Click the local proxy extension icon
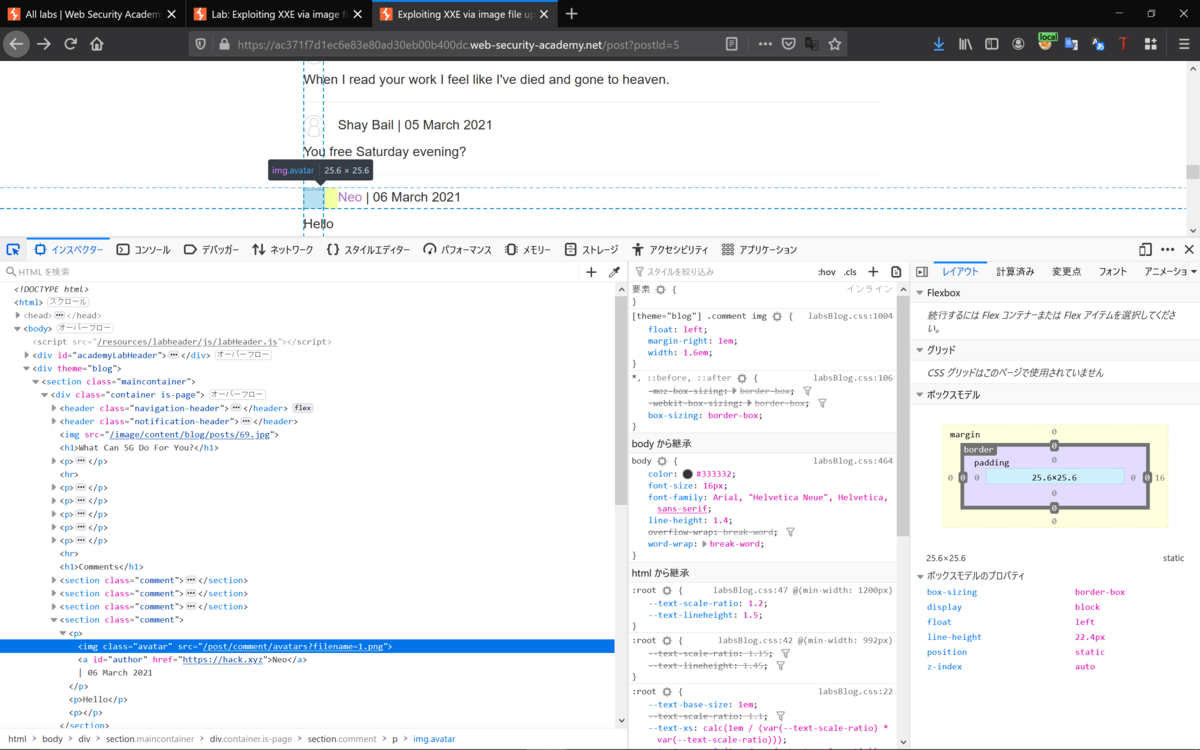This screenshot has height=750, width=1200. pos(1046,42)
